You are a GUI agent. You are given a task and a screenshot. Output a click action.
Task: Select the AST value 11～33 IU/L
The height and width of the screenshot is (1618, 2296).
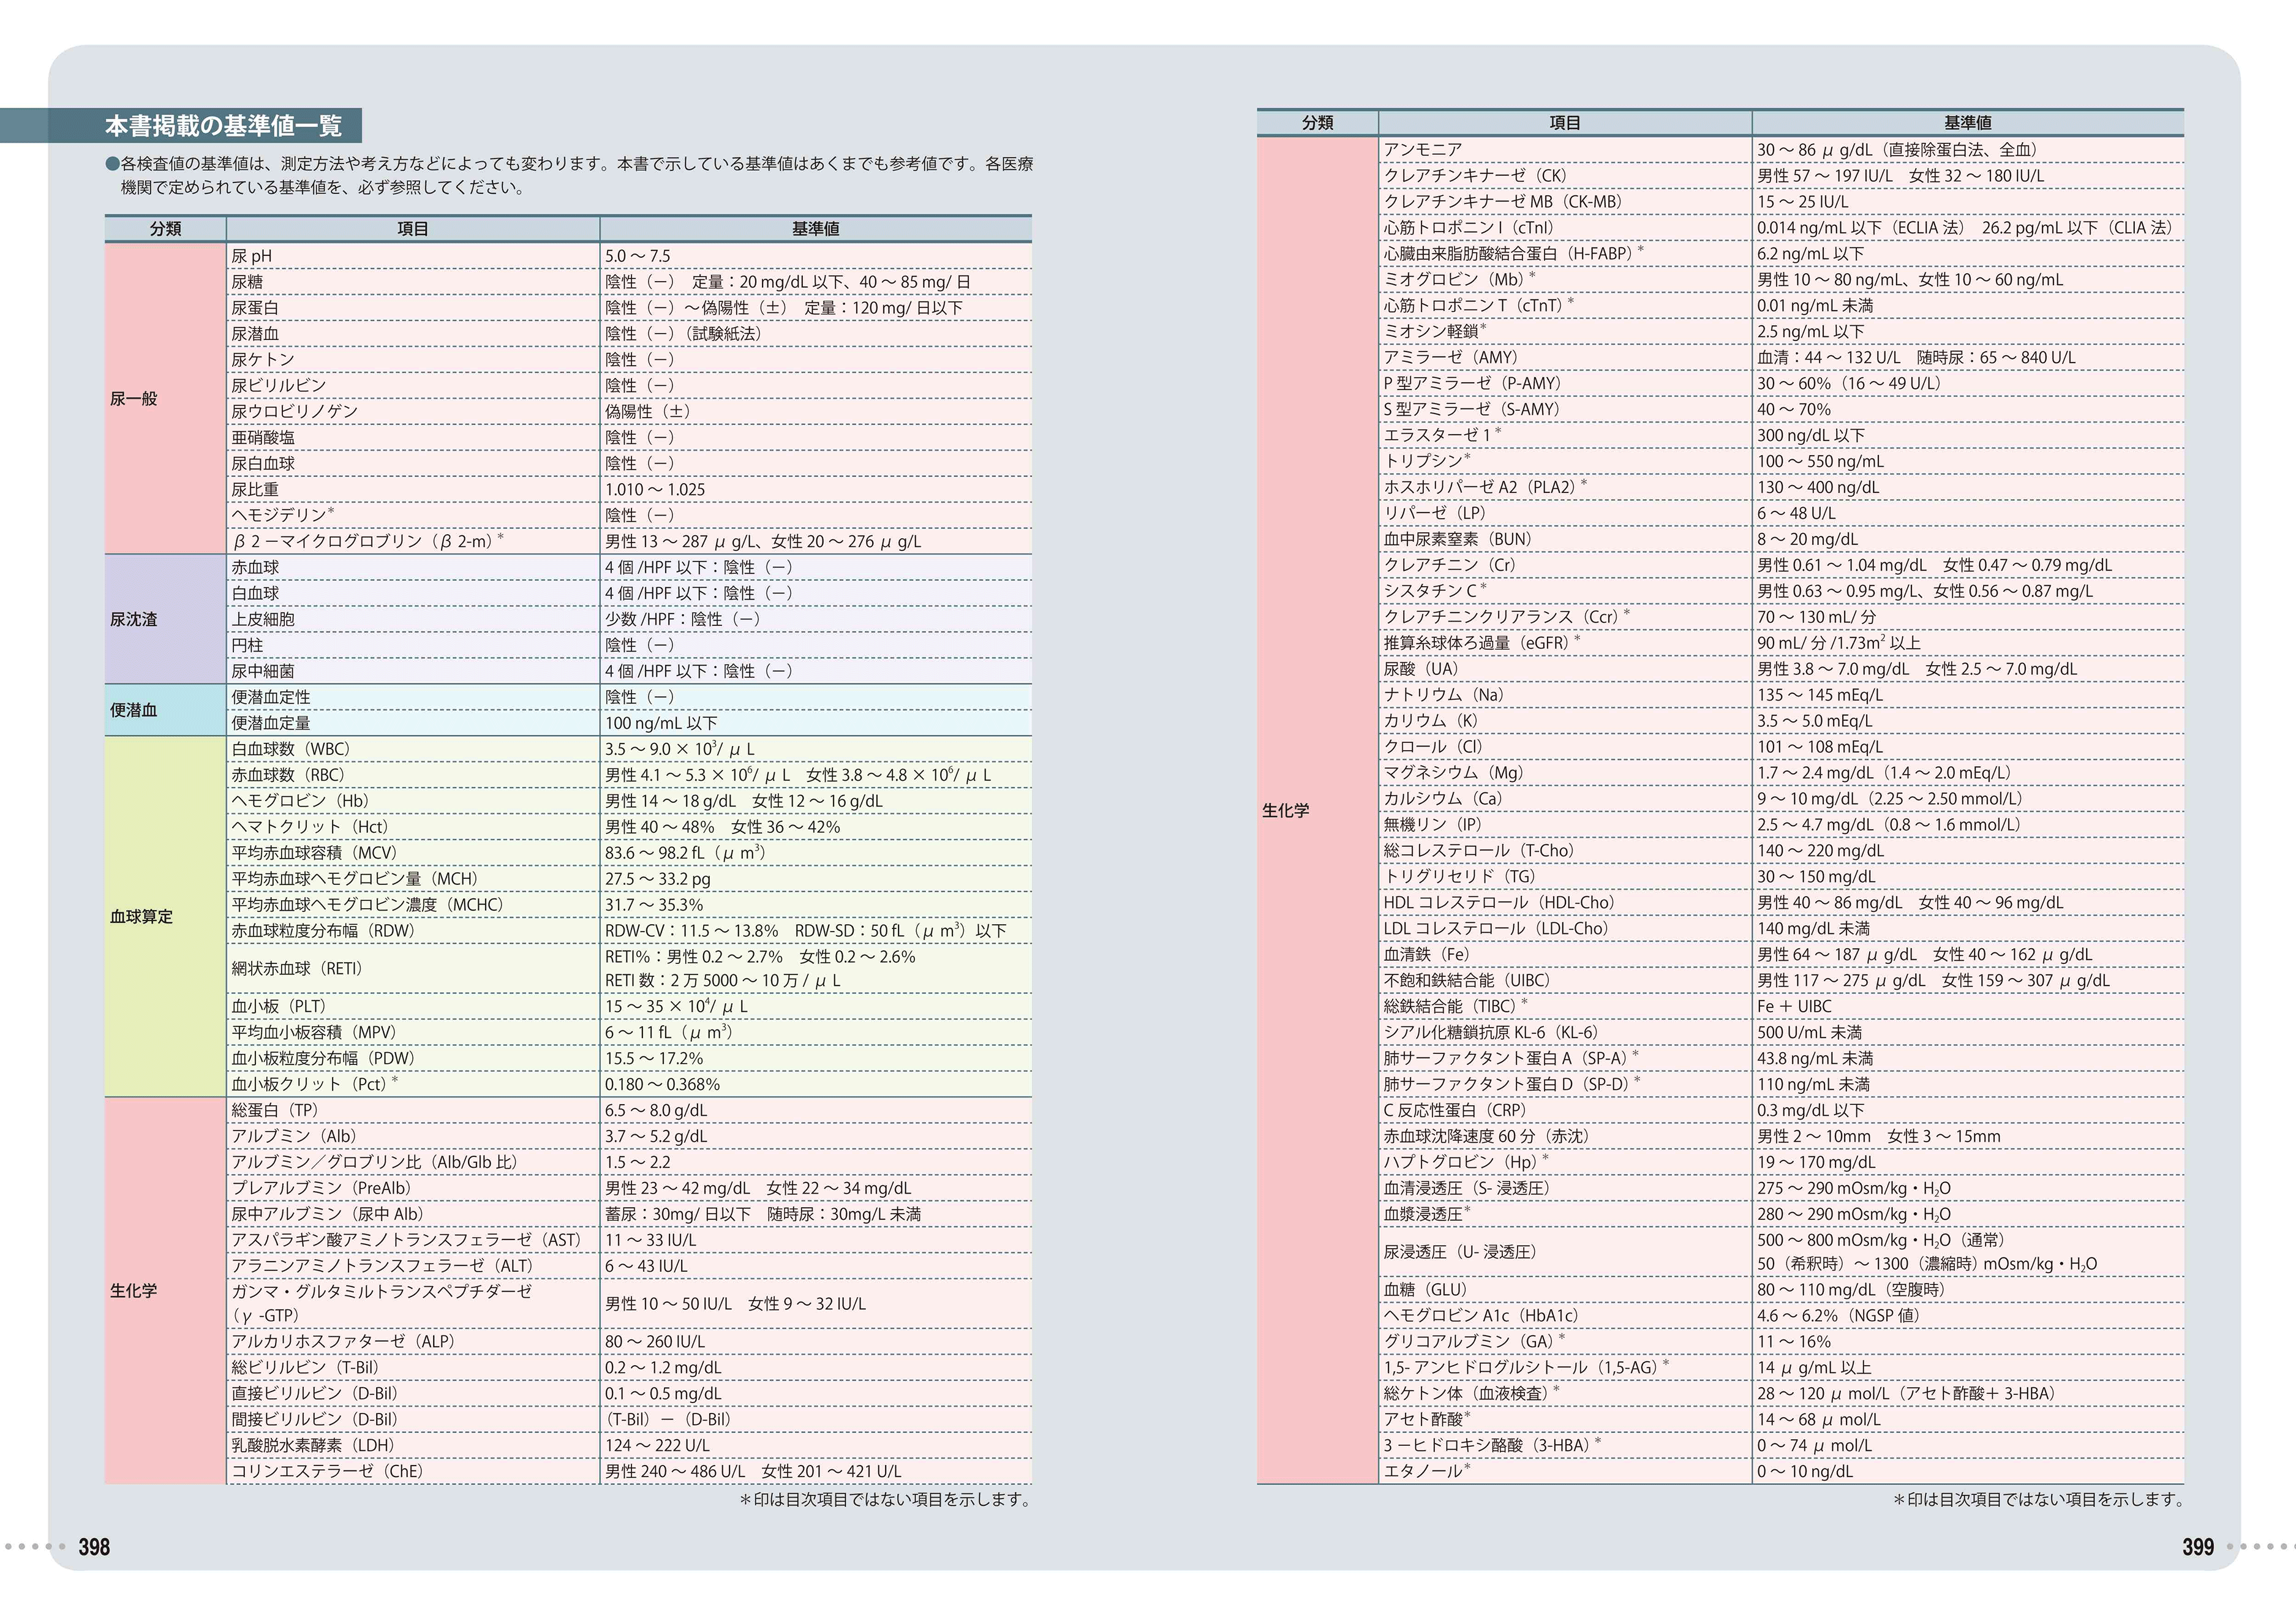tap(651, 1240)
